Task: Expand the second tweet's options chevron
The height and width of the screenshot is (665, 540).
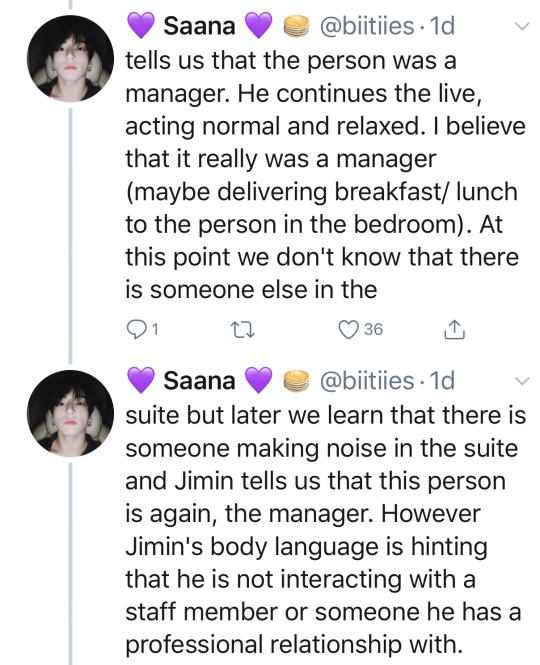Action: click(522, 381)
